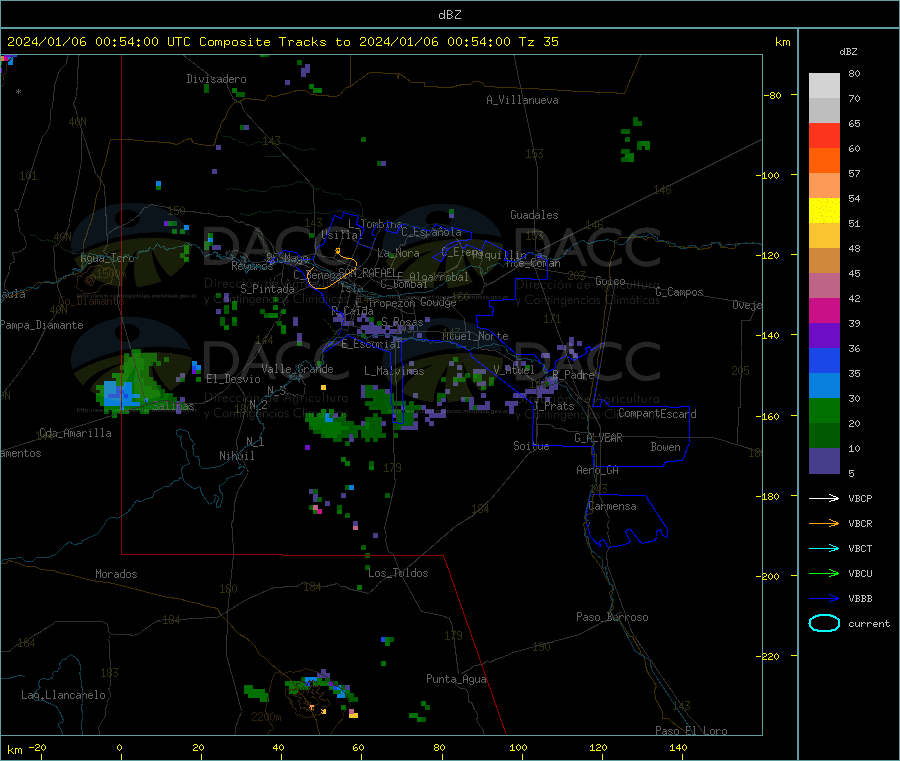Click the 'Paso_Barroso' map label
Image resolution: width=900 pixels, height=761 pixels.
click(612, 617)
